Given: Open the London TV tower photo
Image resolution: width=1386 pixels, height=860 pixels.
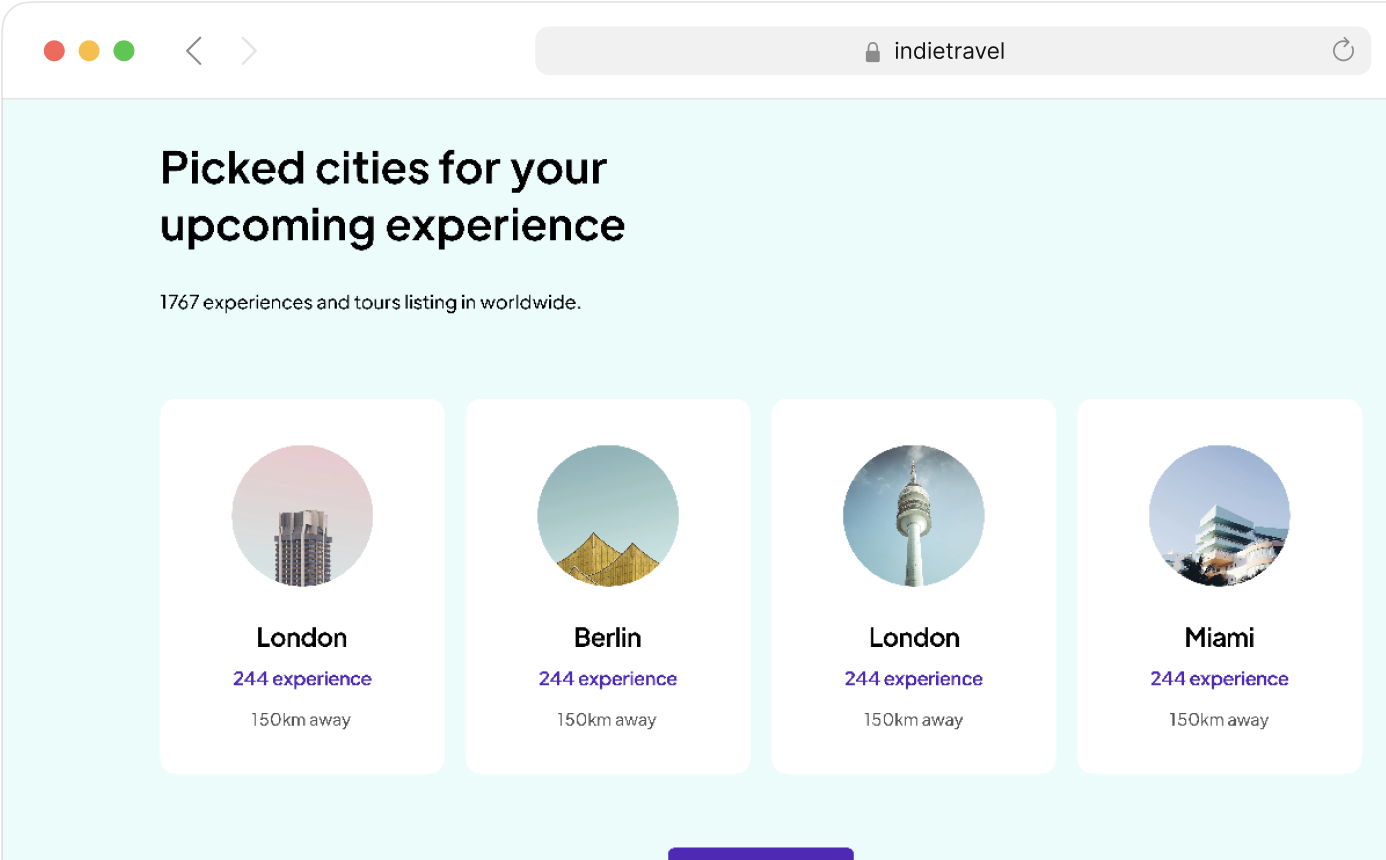Looking at the screenshot, I should point(914,515).
